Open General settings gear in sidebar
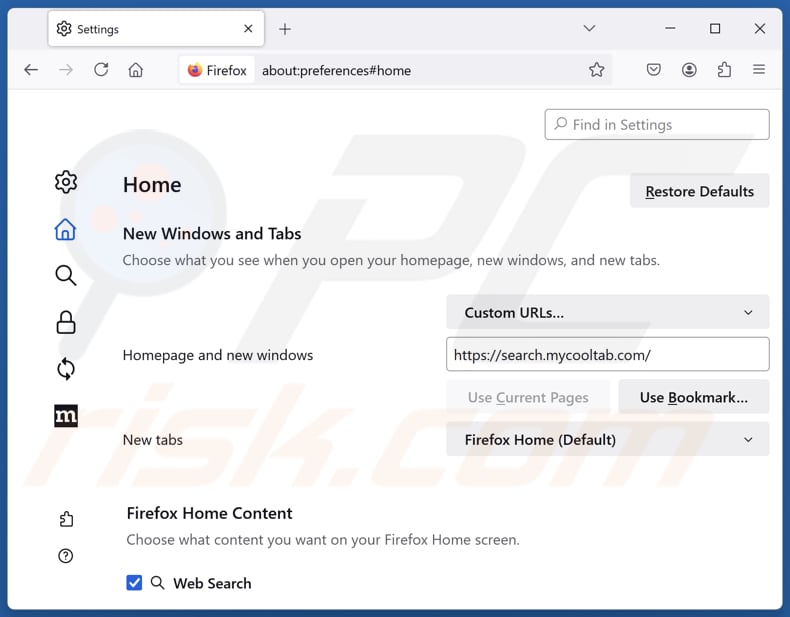This screenshot has width=790, height=617. click(x=66, y=182)
